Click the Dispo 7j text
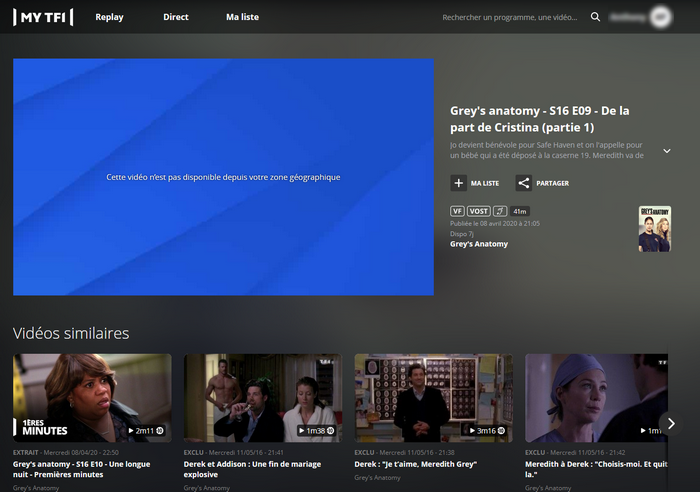 [x=462, y=233]
